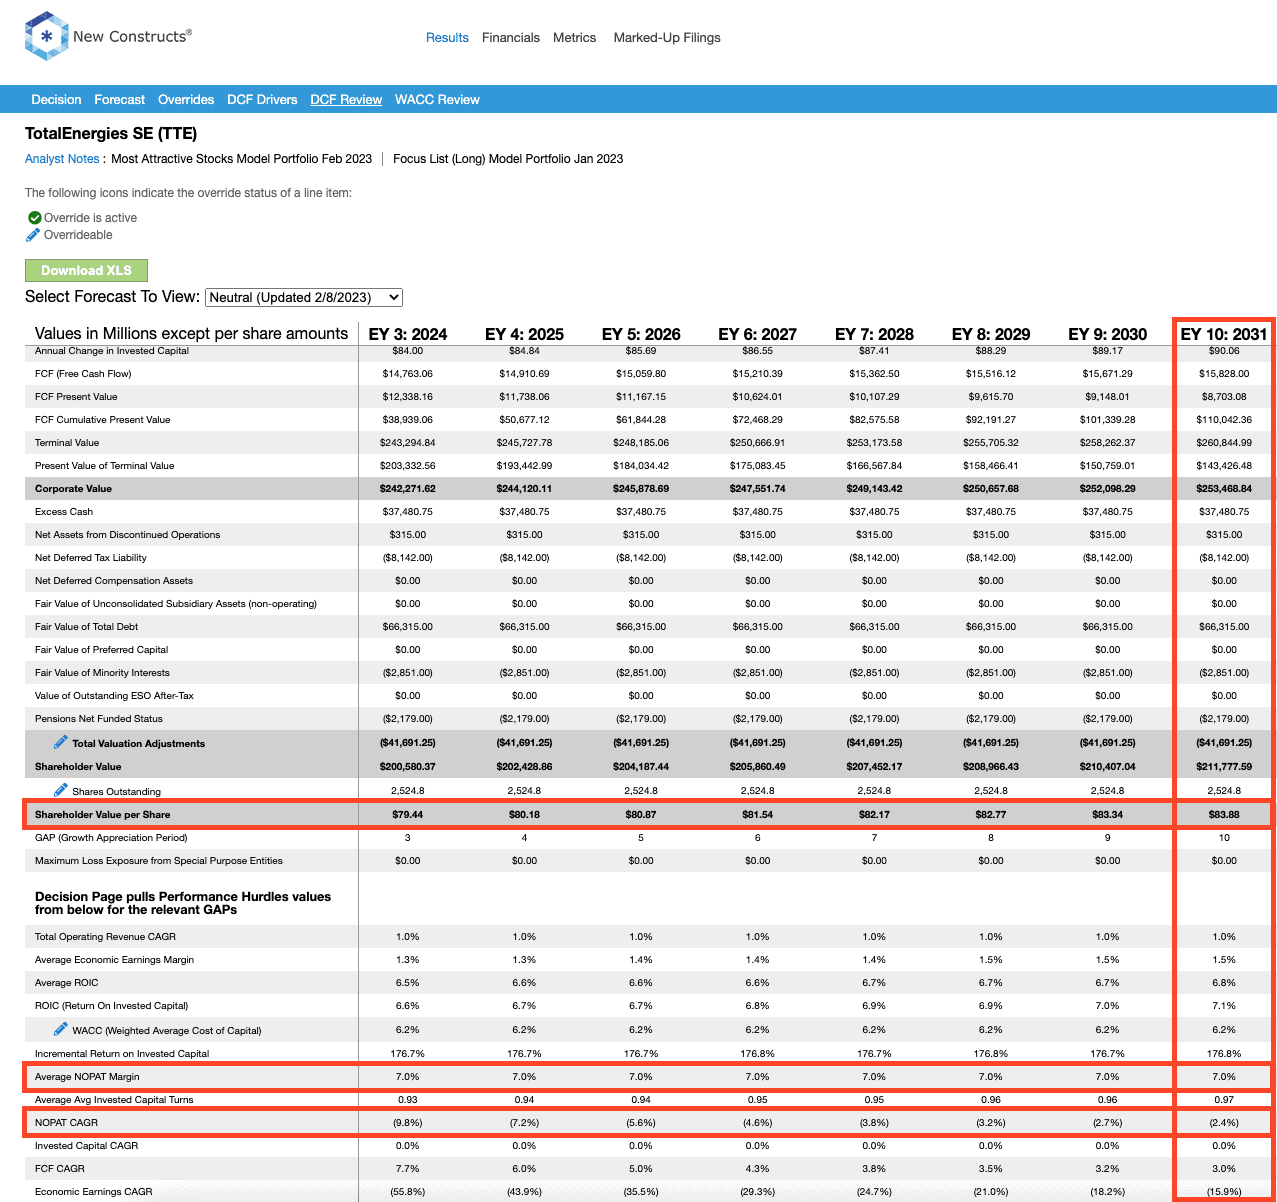Click the EY 9: 2030 column header
This screenshot has height=1202, width=1277.
tap(1108, 334)
